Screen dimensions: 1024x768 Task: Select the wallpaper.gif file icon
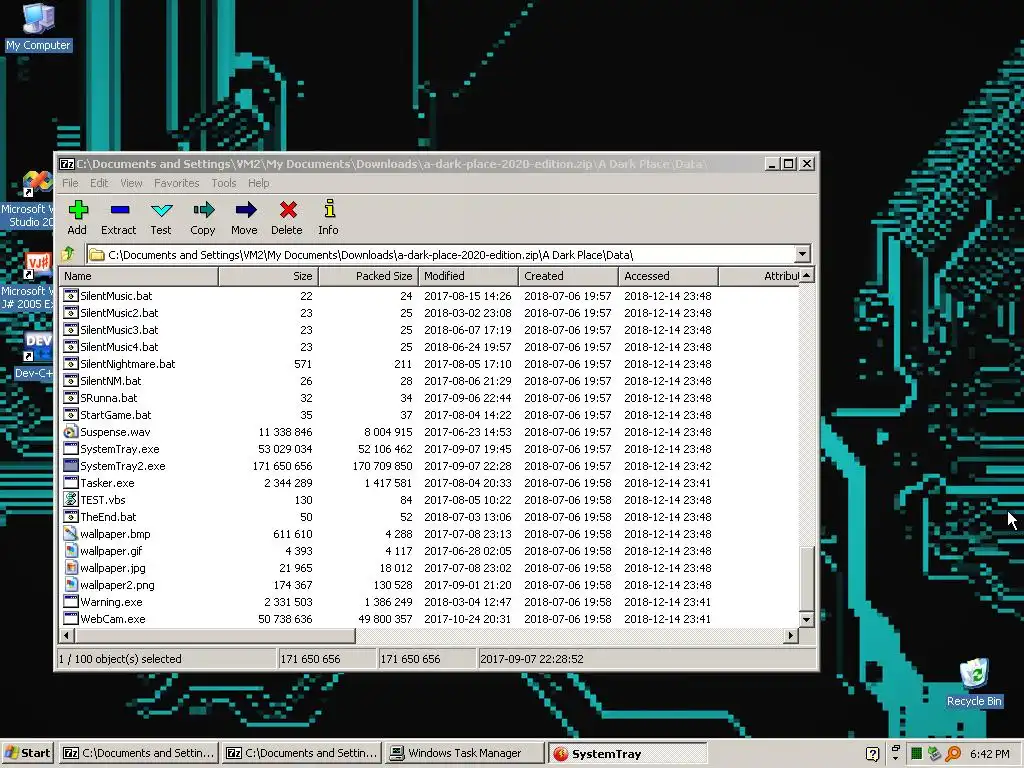(x=71, y=551)
